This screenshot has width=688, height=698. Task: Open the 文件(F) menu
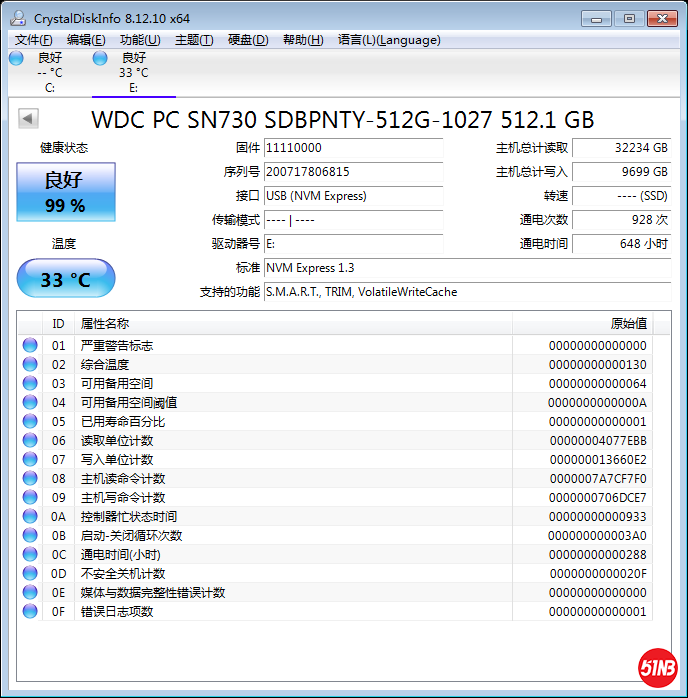[33, 40]
